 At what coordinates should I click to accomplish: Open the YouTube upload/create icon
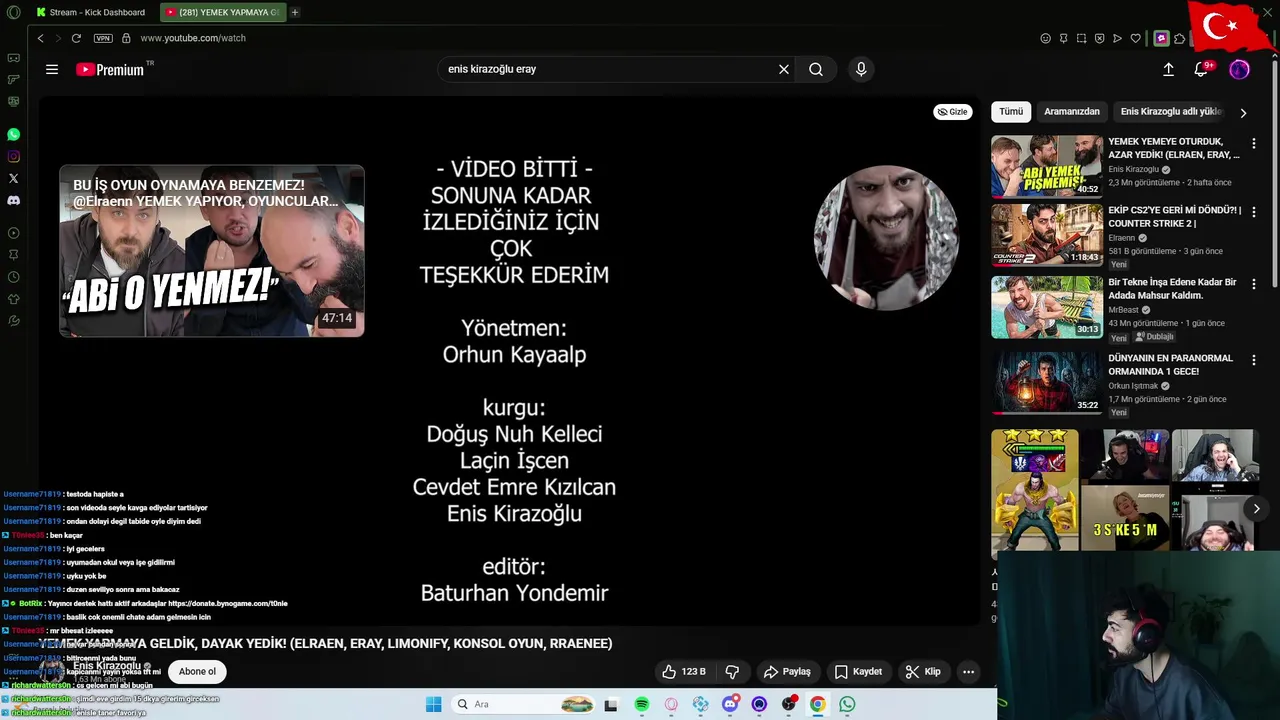coord(1168,69)
